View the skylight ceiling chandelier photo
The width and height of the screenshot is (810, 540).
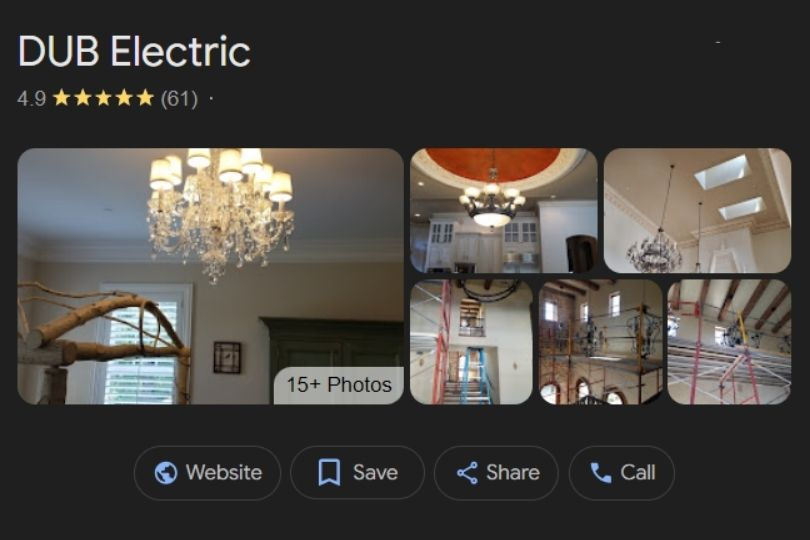(697, 210)
